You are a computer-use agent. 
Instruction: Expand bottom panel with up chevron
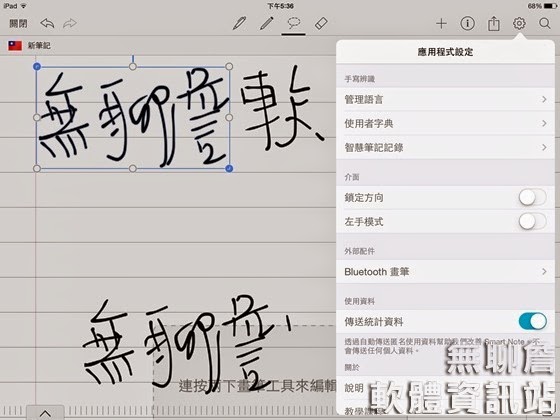tap(45, 414)
